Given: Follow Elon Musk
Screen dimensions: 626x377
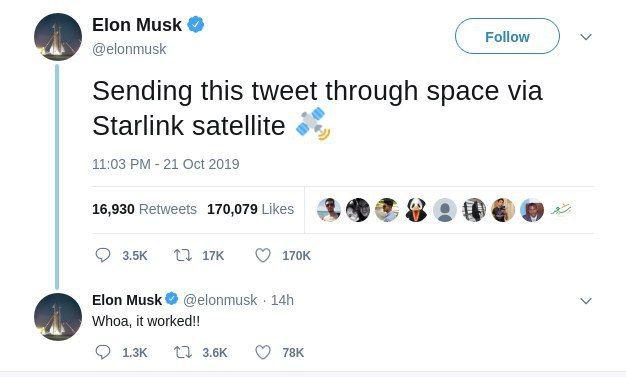Looking at the screenshot, I should point(507,36).
